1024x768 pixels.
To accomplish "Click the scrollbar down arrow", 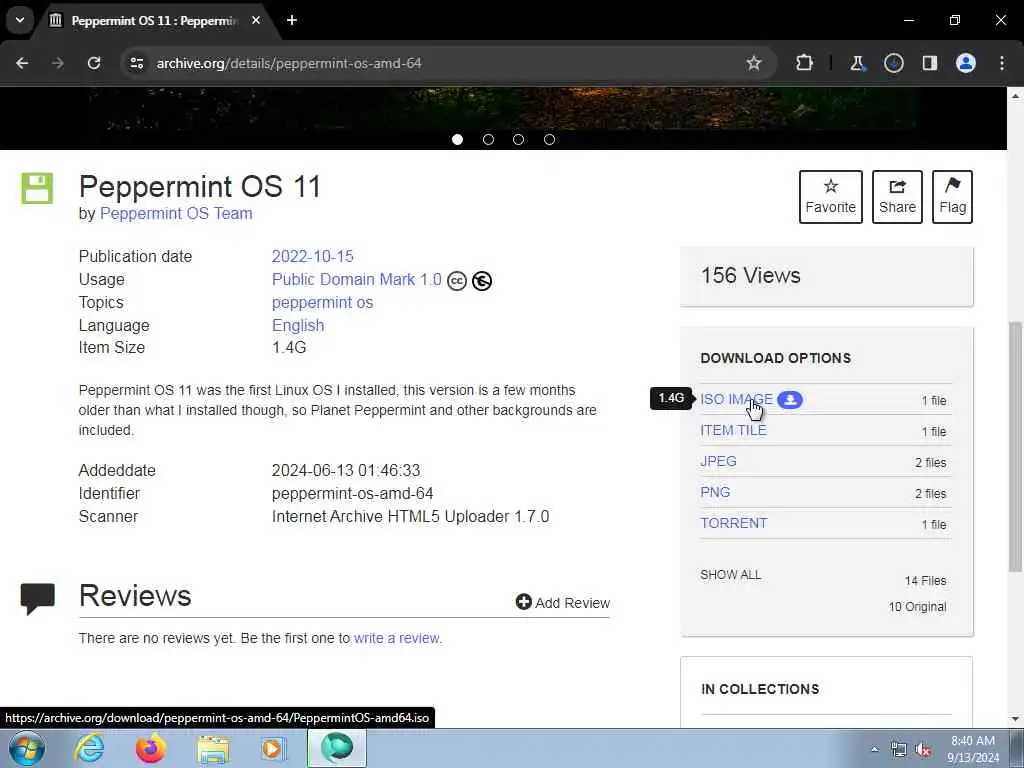I will [x=1016, y=720].
